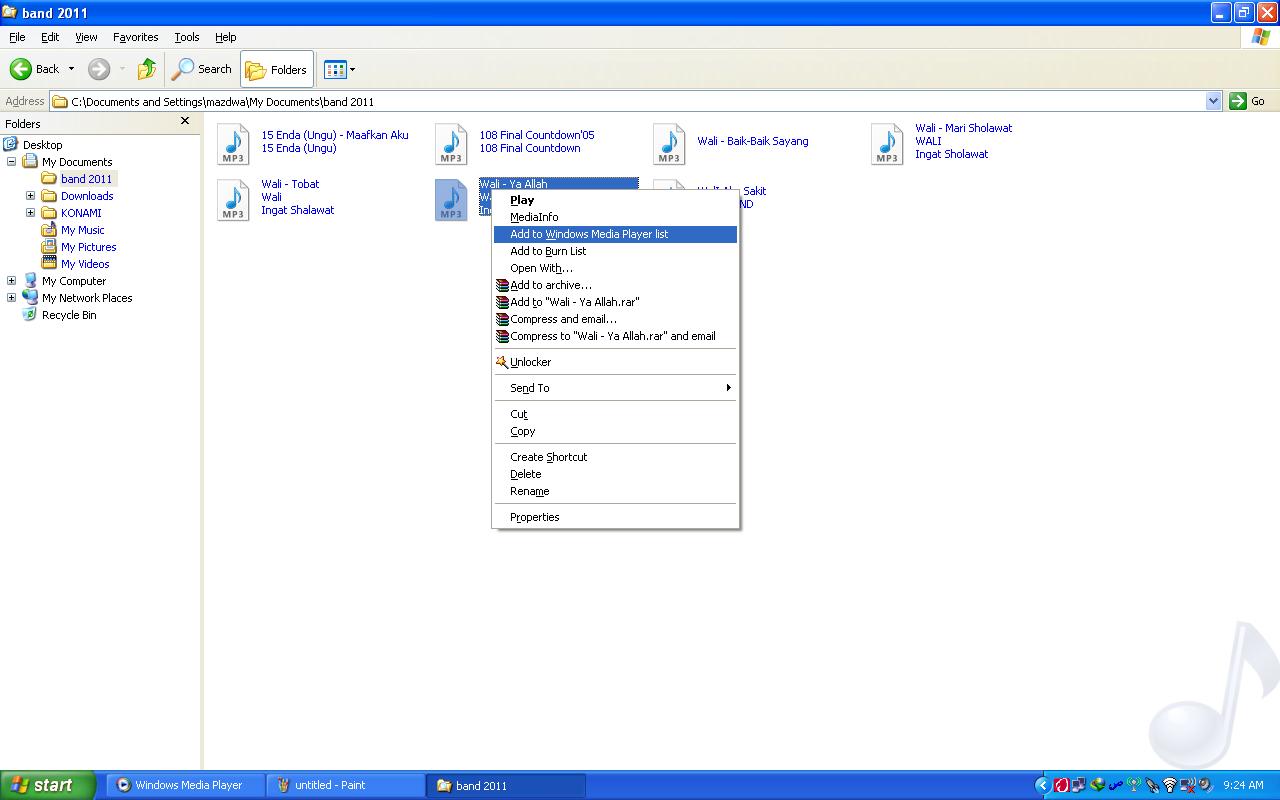
Task: Choose Play in the context menu
Action: point(615,200)
